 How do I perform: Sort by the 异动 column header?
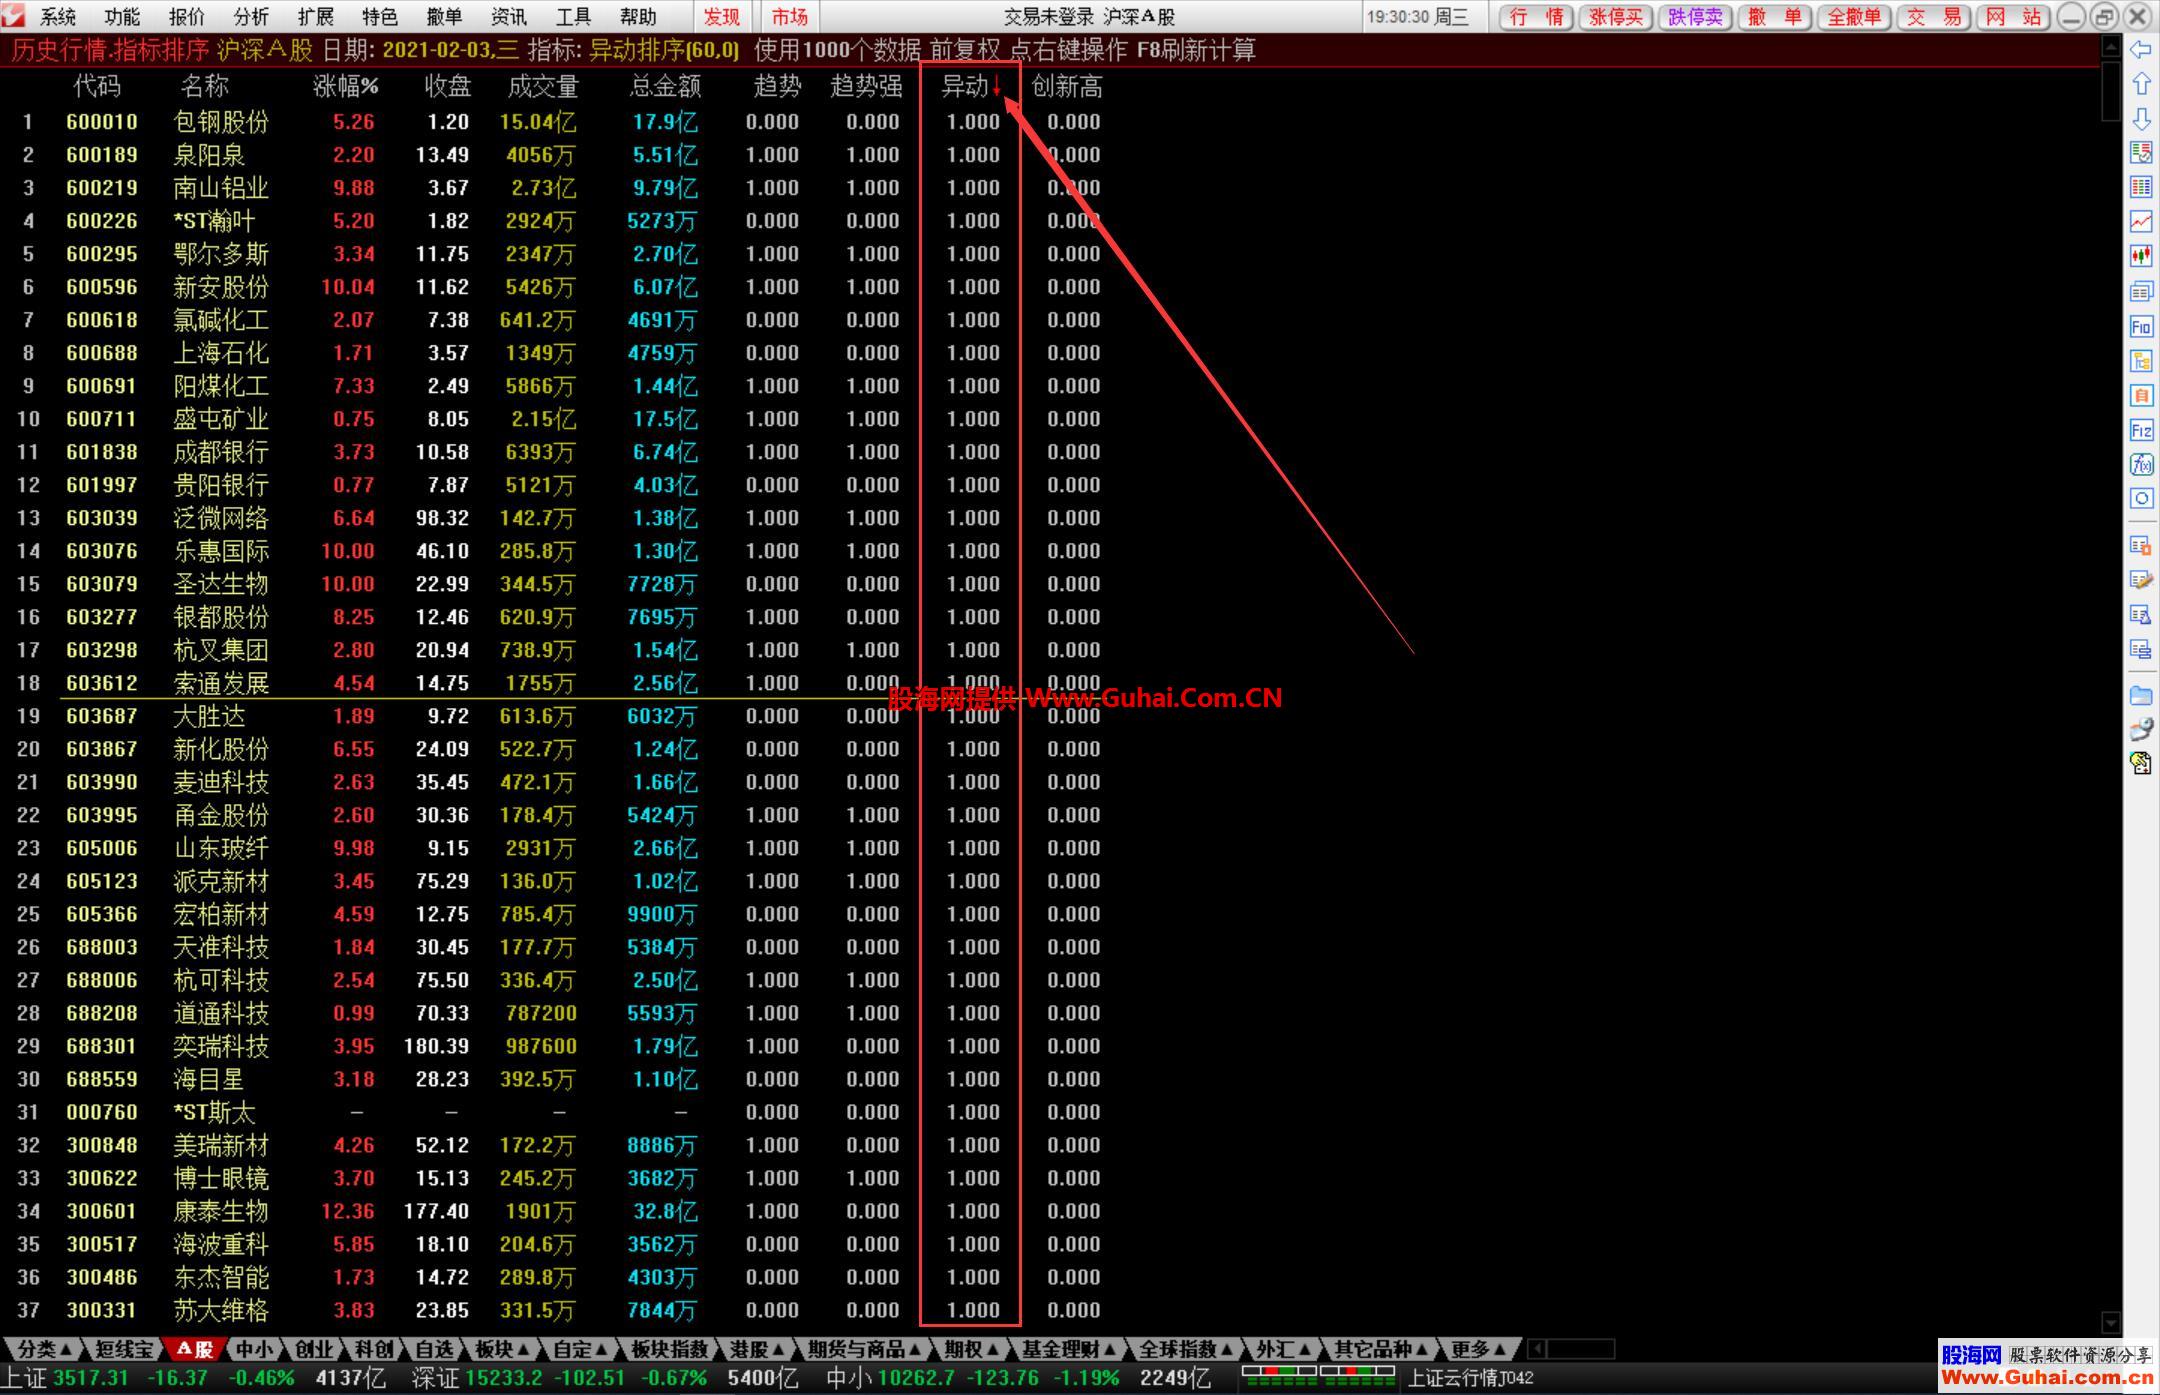tap(968, 87)
